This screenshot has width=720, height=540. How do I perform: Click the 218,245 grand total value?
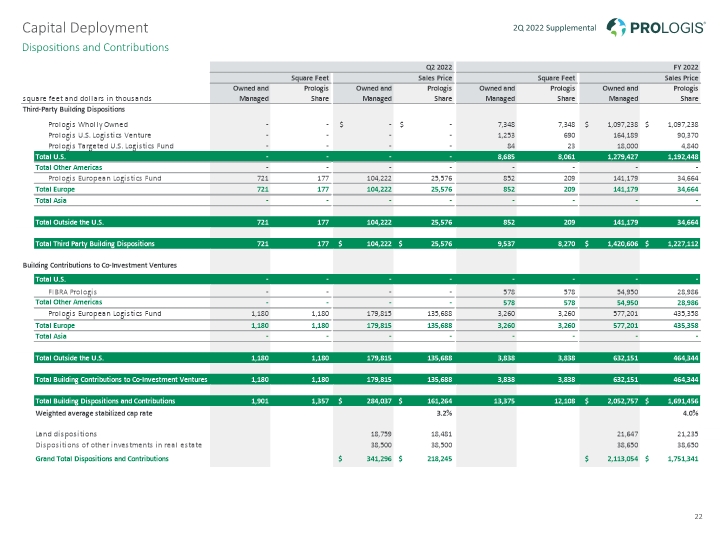[x=439, y=459]
